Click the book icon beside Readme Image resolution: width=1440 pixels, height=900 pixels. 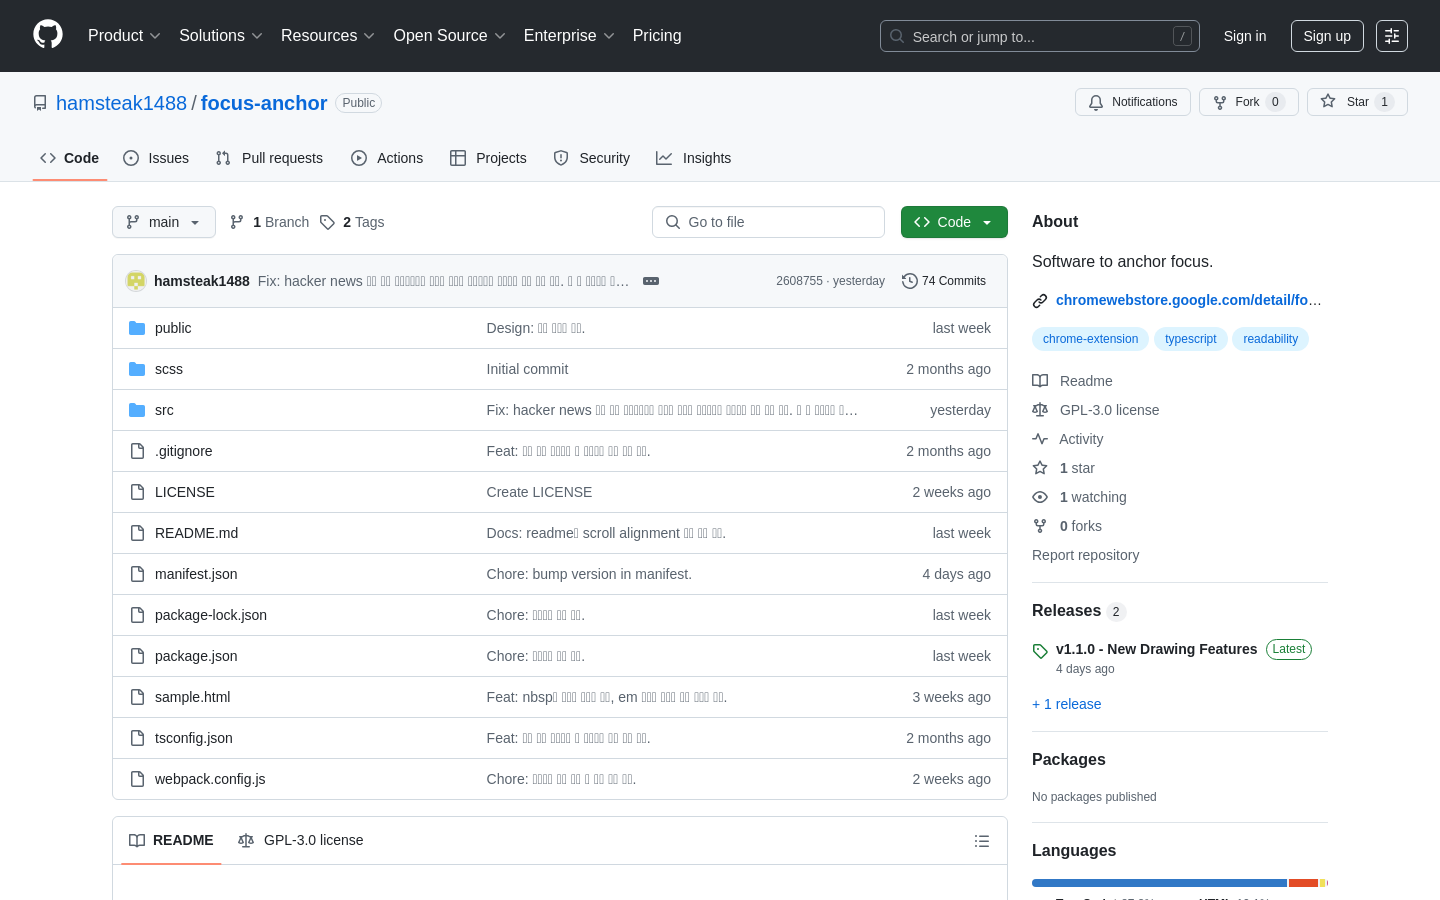pos(1040,381)
